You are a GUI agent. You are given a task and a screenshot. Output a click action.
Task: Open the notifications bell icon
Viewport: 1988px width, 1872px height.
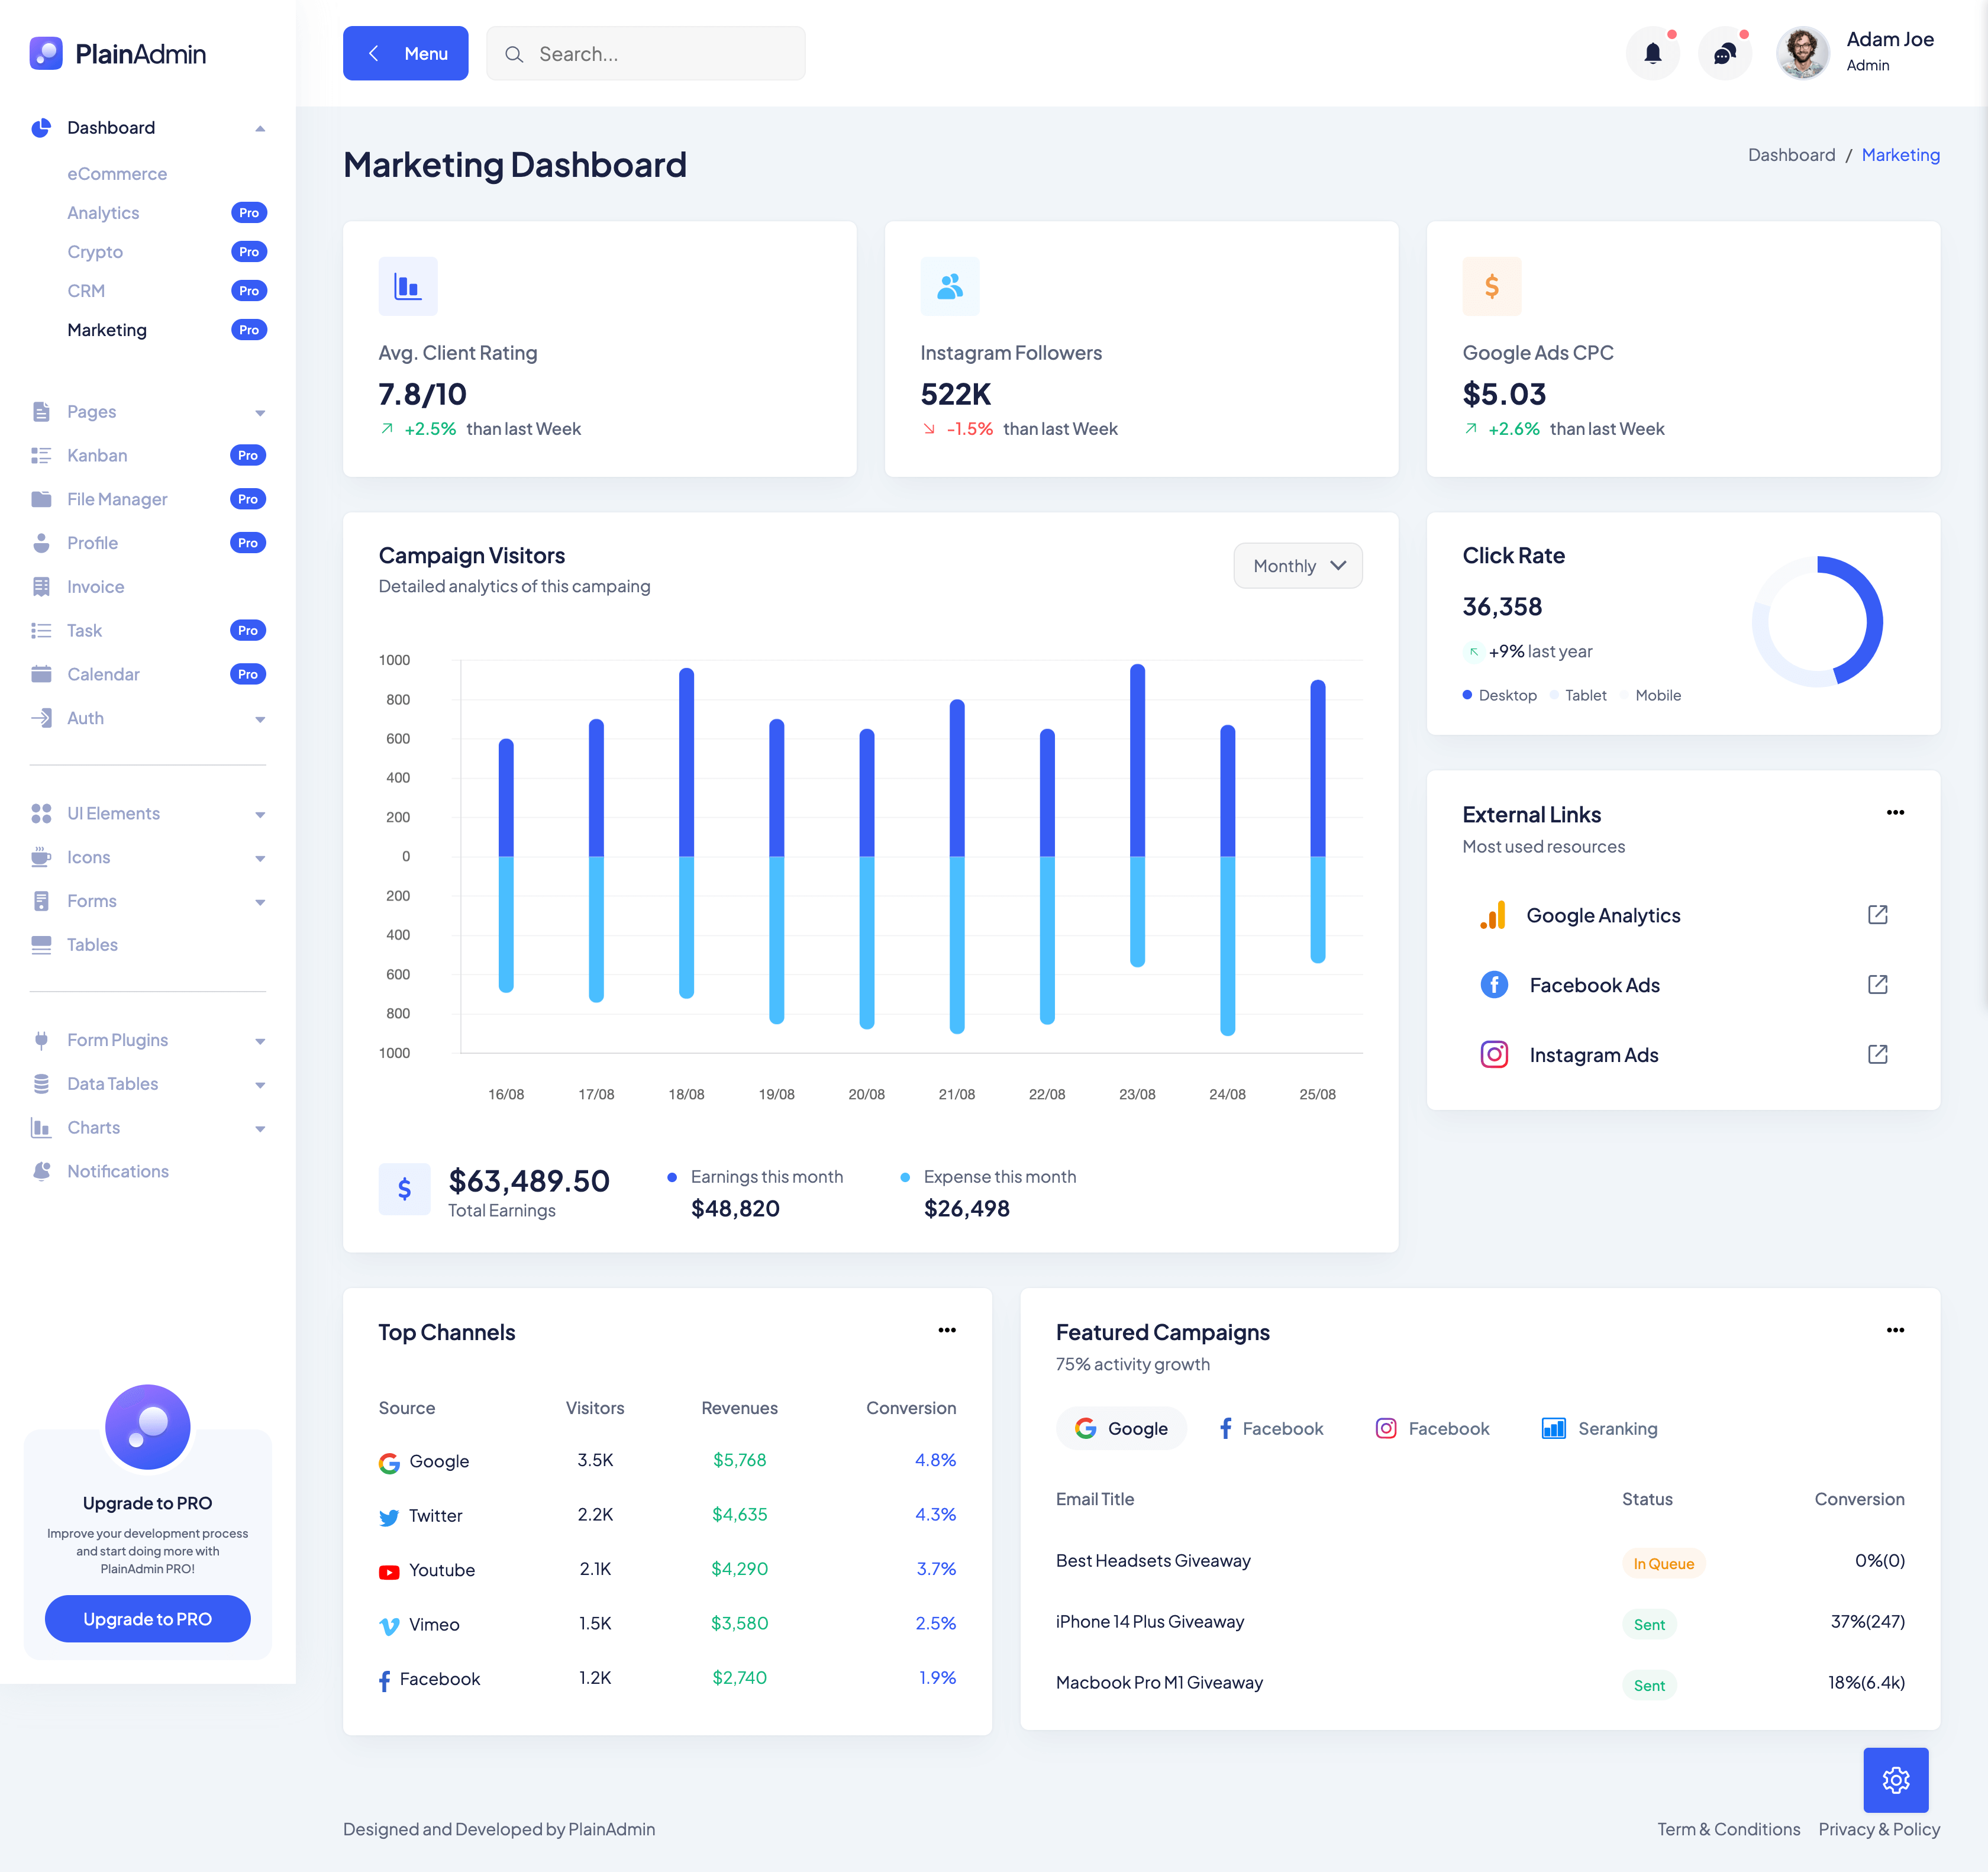click(1653, 53)
